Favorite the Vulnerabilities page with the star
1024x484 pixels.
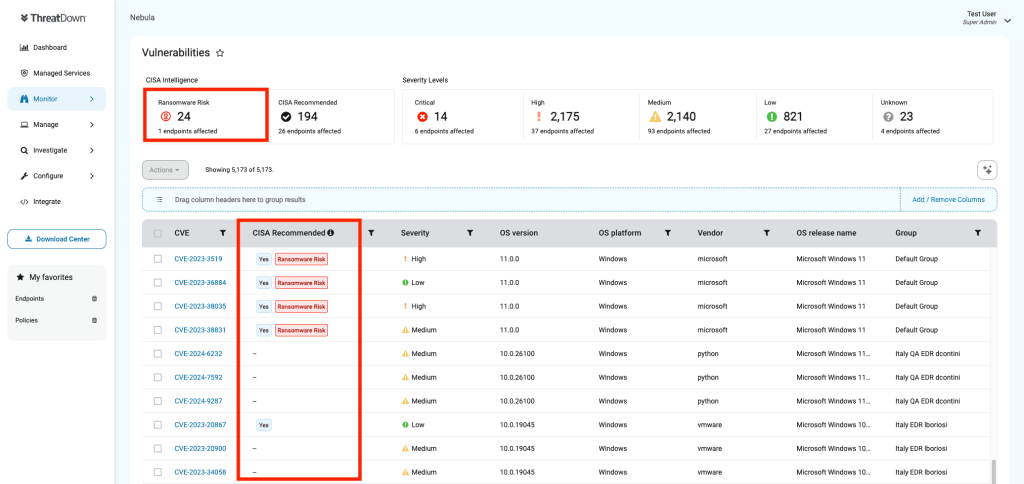[220, 53]
